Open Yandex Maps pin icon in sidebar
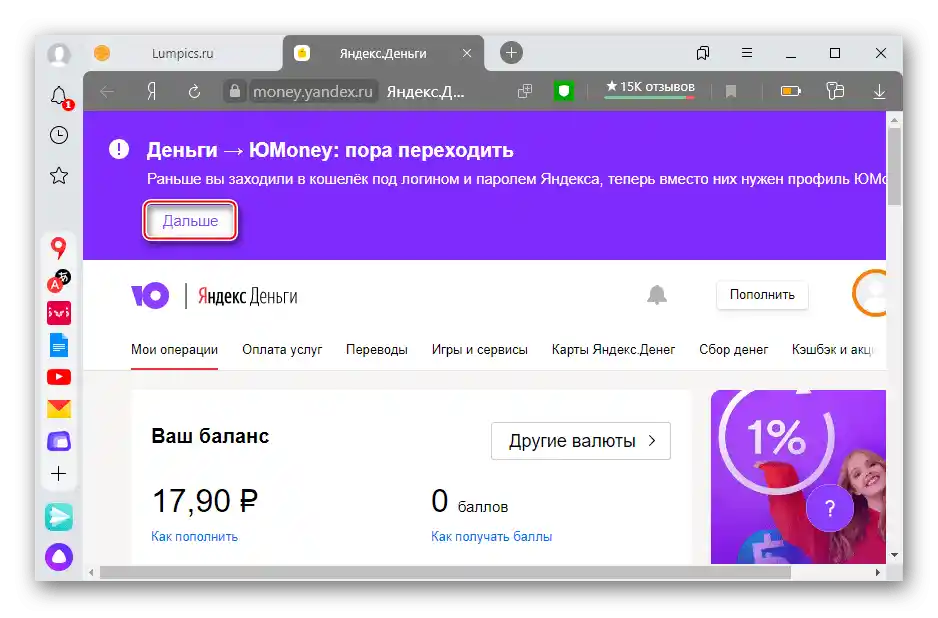Screen dimensions: 938x618 click(58, 248)
